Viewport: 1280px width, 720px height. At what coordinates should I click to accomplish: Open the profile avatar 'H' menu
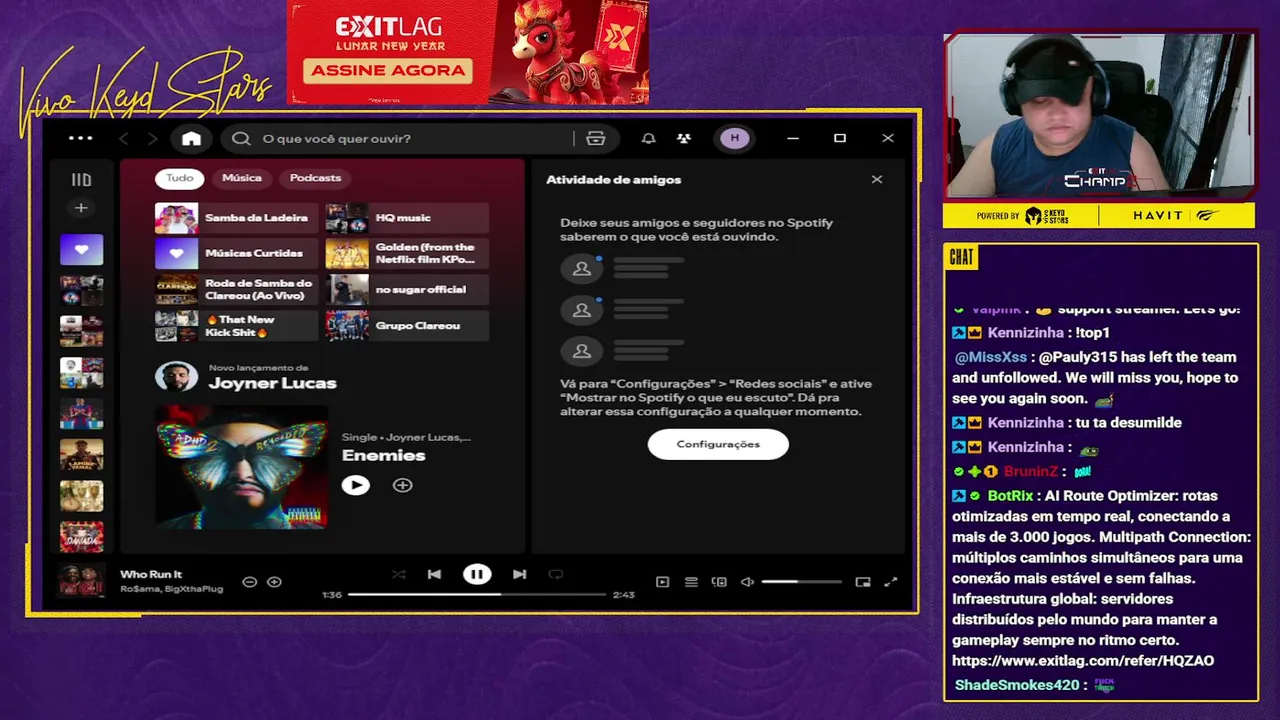click(x=735, y=138)
